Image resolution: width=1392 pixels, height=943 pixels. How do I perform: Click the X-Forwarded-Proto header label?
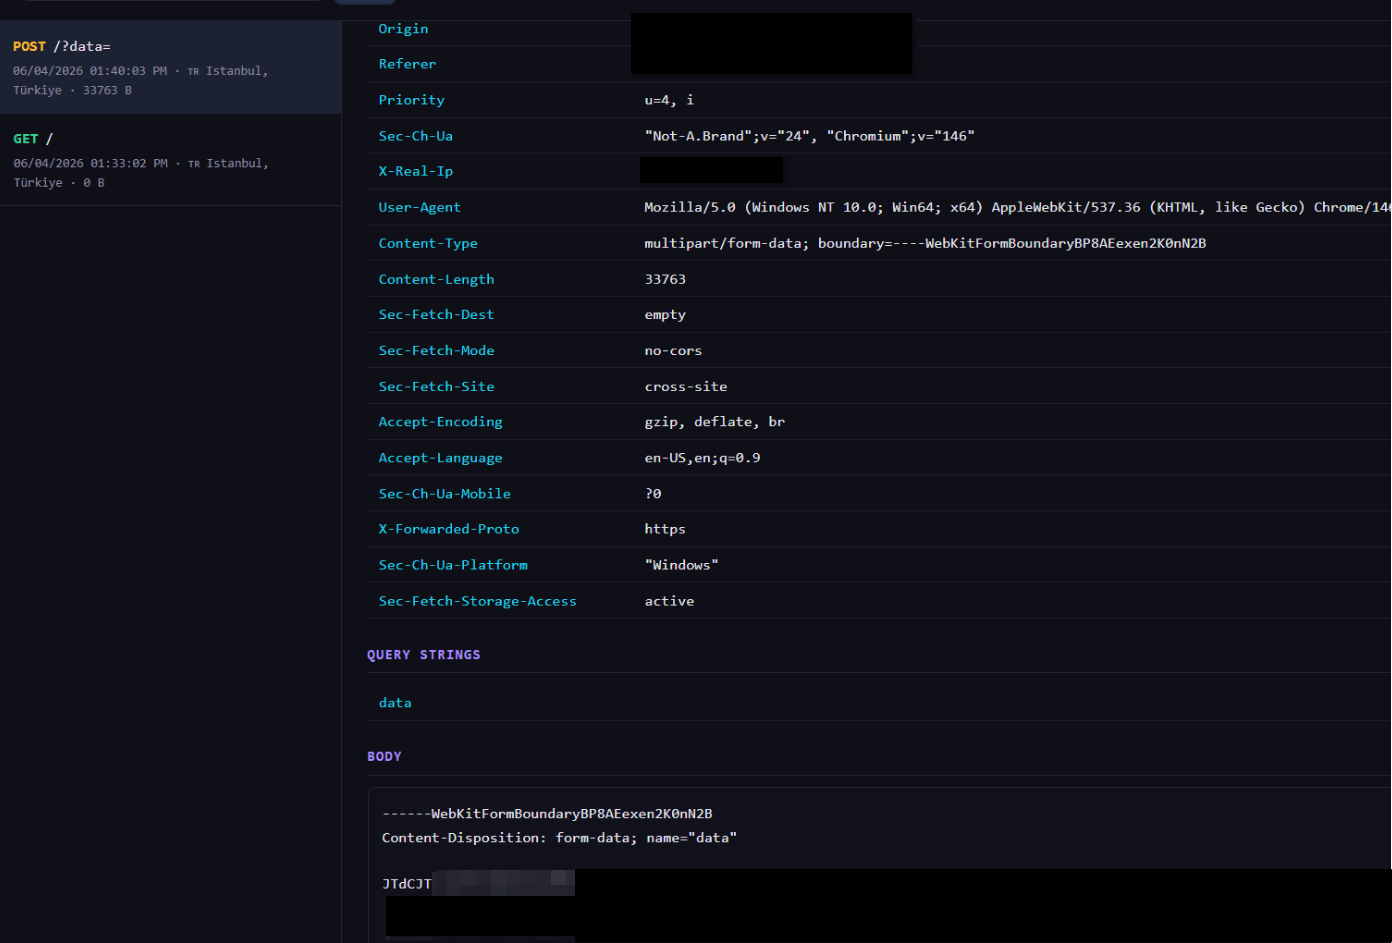449,529
